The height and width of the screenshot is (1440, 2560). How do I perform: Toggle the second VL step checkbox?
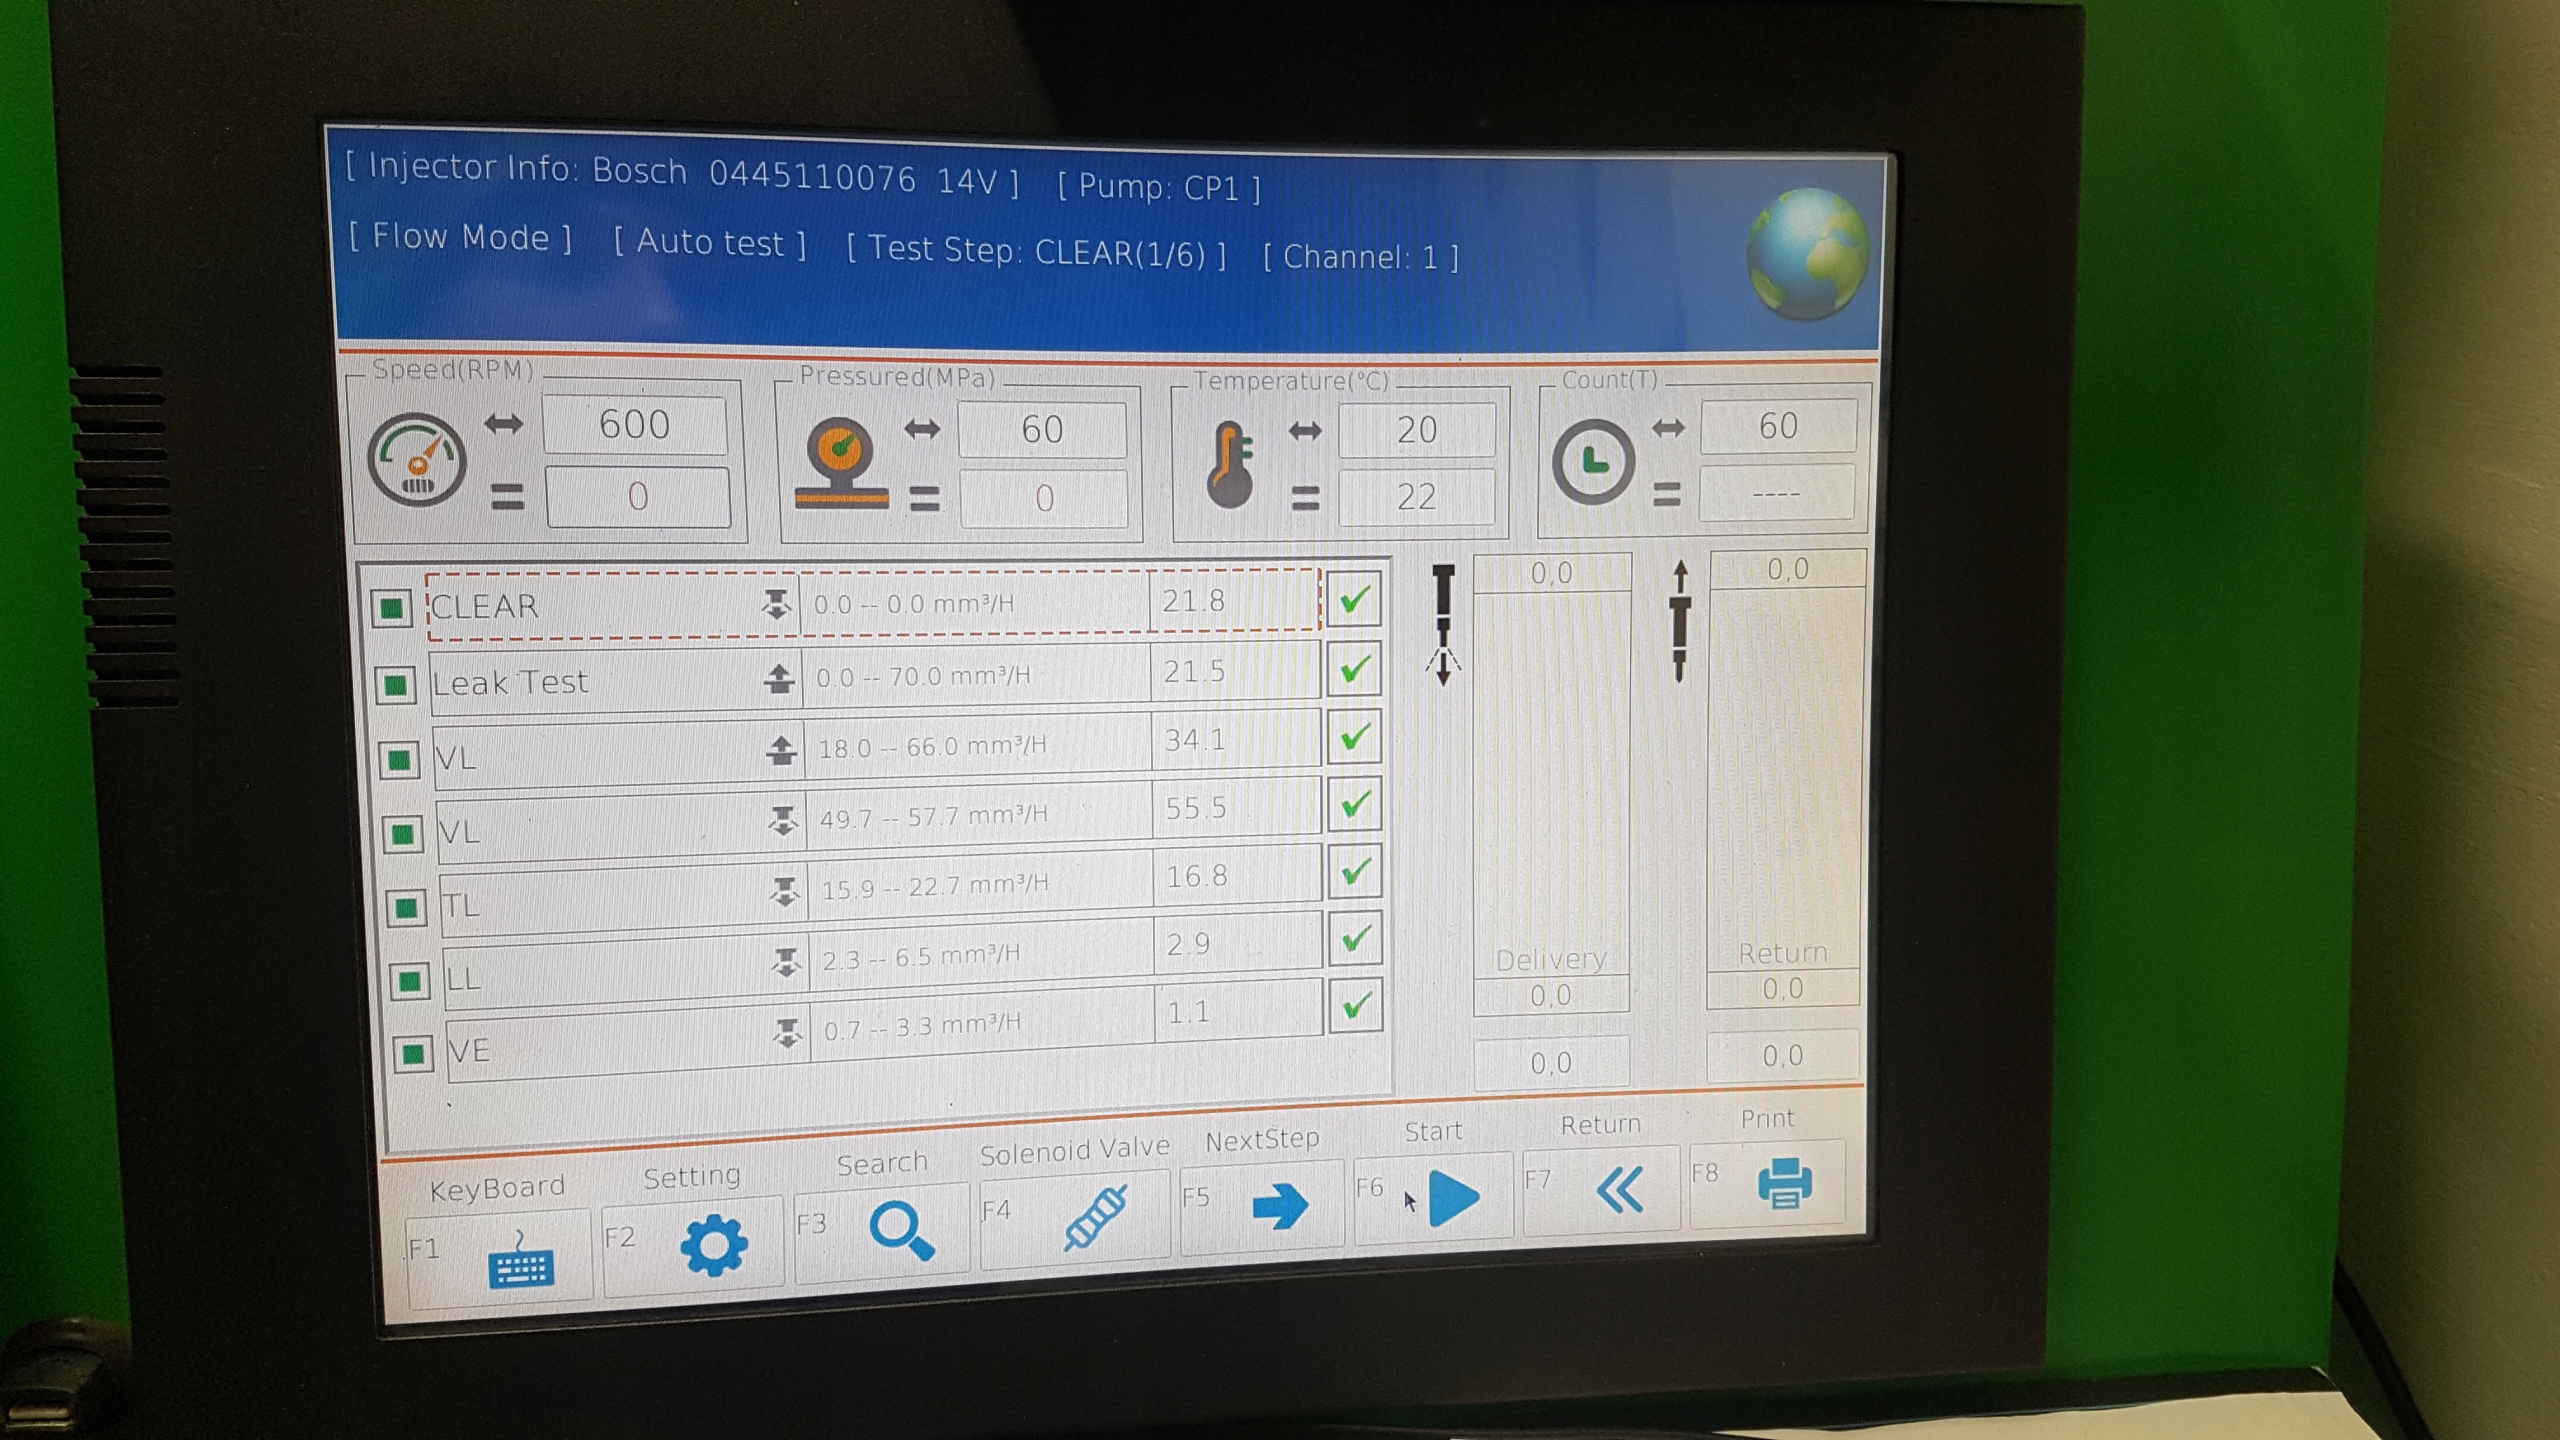[x=403, y=834]
